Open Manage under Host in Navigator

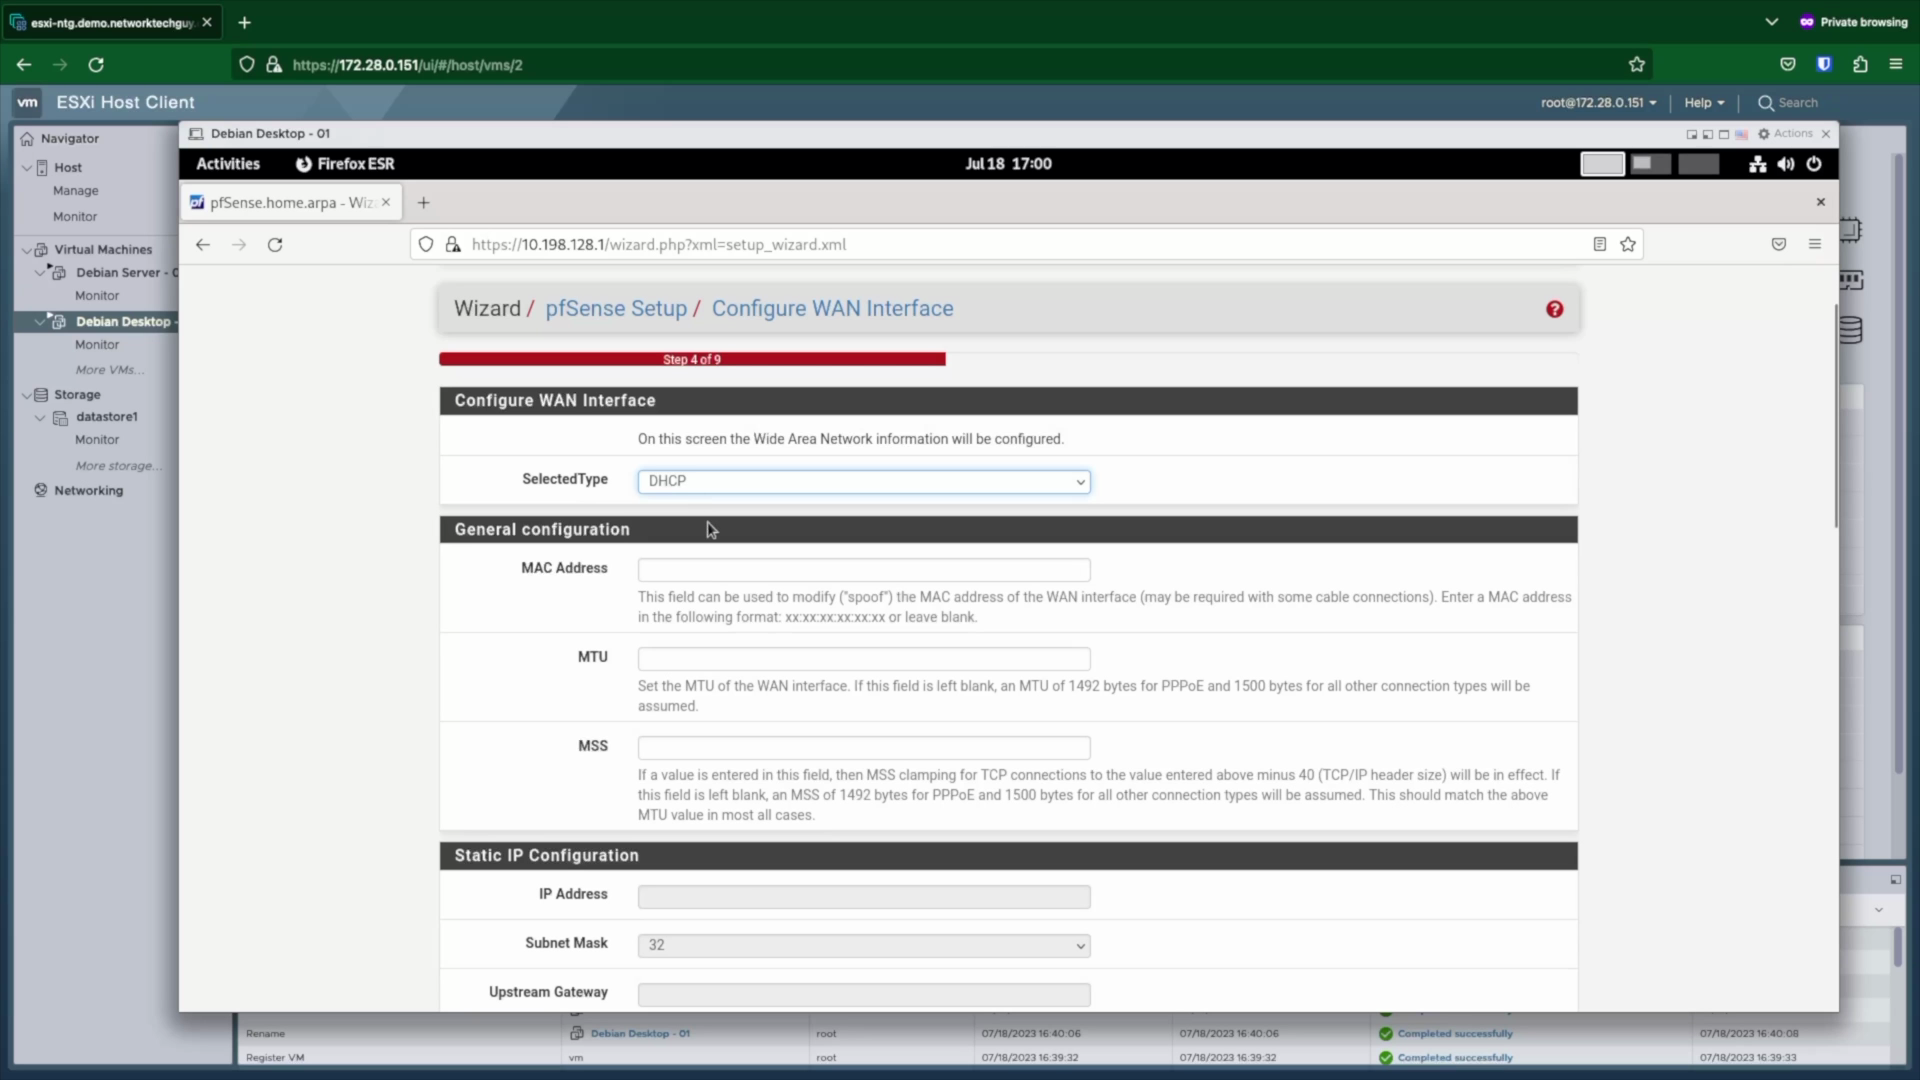pos(76,191)
